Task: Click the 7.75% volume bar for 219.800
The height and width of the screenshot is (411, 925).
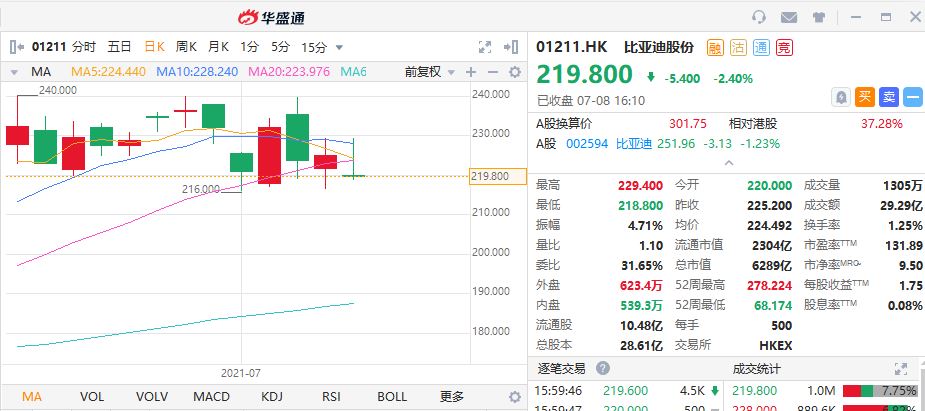Action: coord(882,390)
